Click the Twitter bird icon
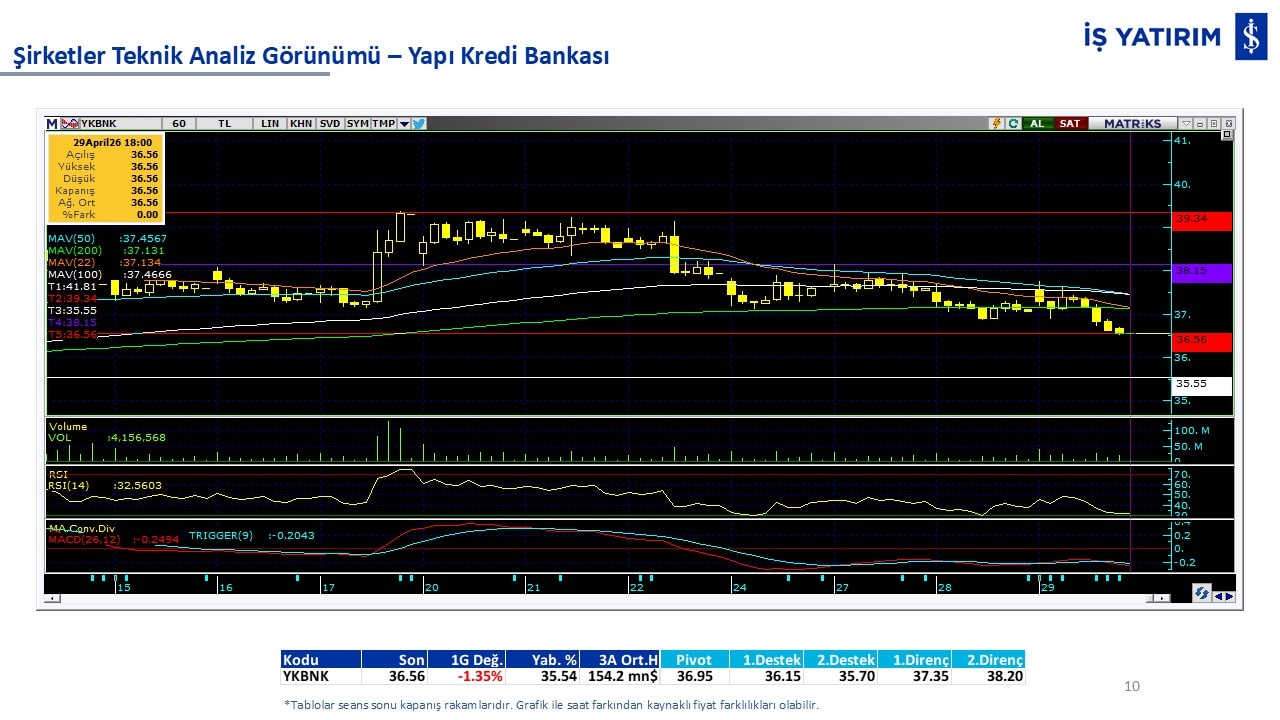This screenshot has width=1280, height=720. (419, 124)
